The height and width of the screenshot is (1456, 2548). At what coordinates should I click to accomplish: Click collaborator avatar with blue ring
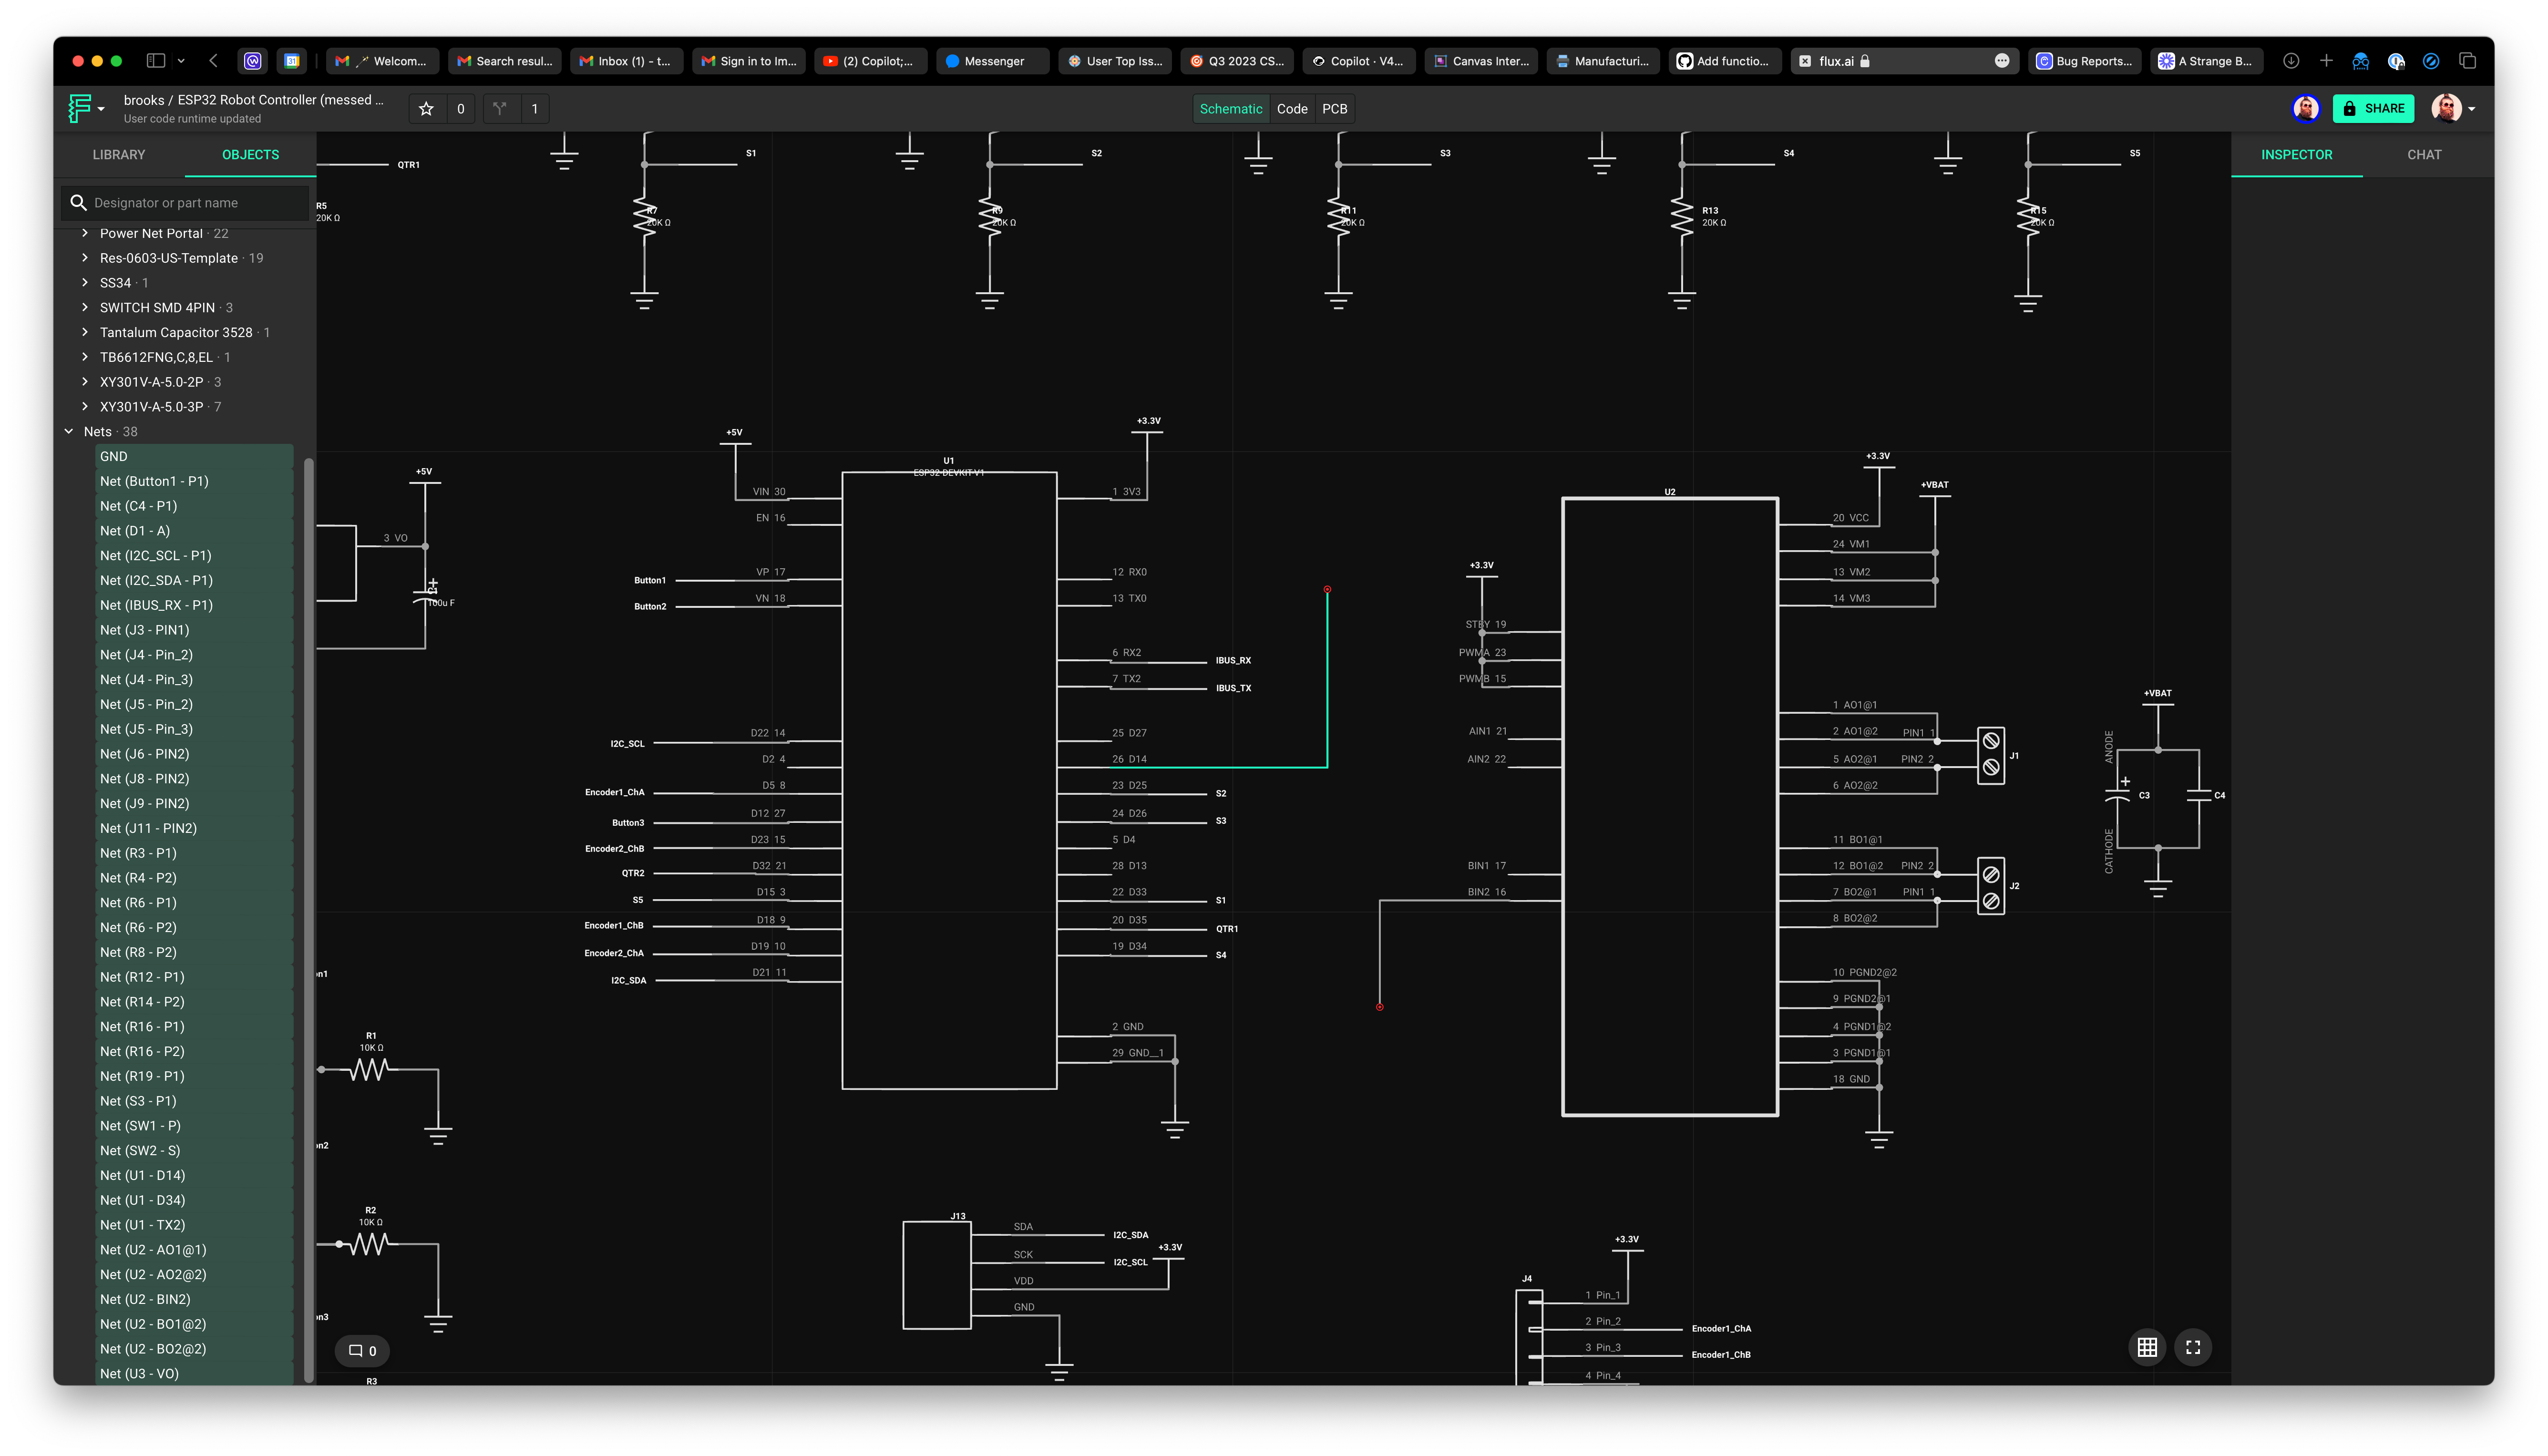click(x=2306, y=108)
